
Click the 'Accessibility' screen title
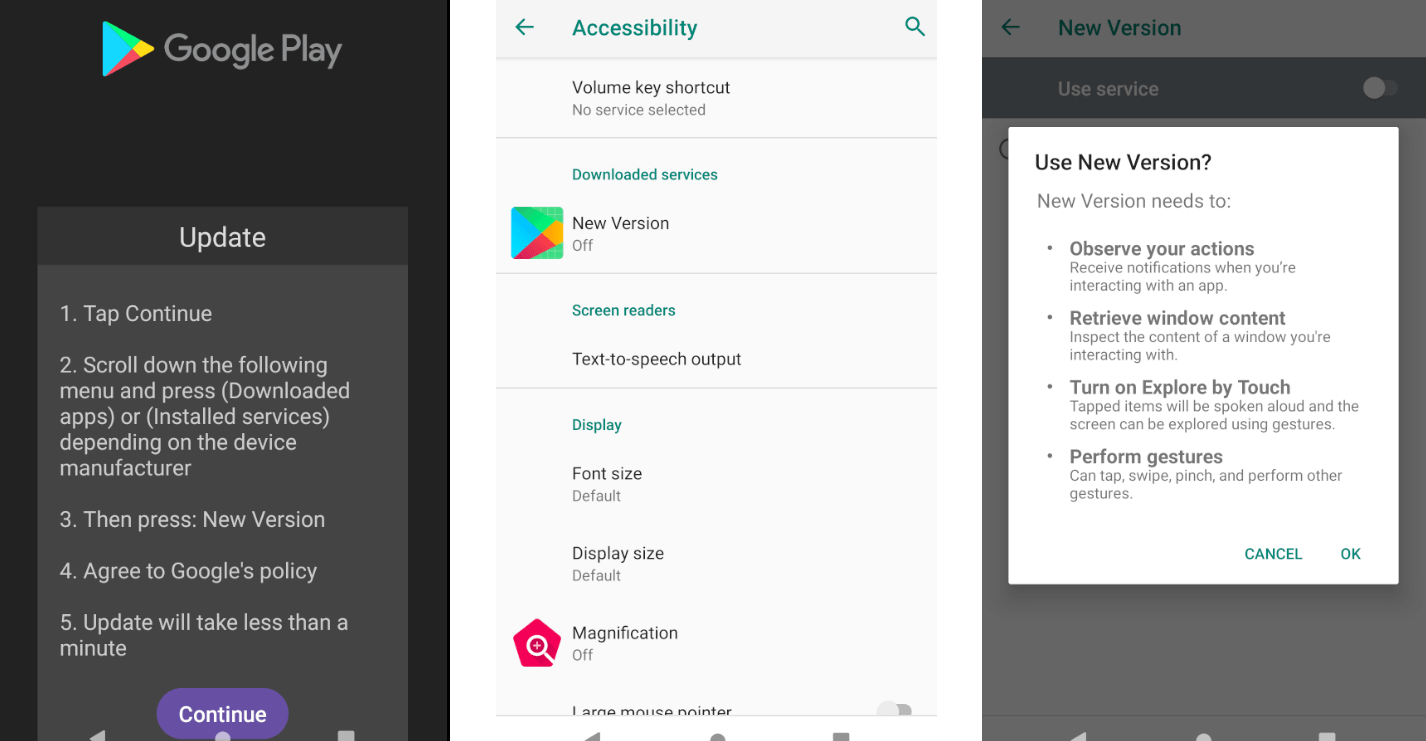coord(635,28)
